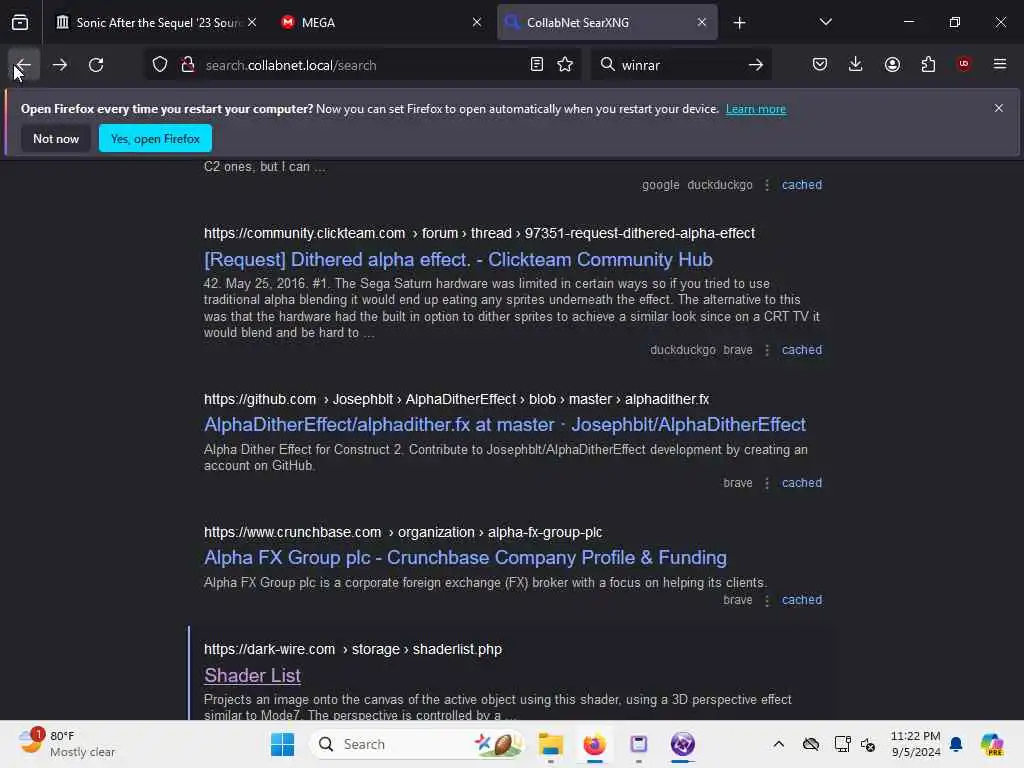Go back one page in Firefox
The height and width of the screenshot is (768, 1024).
point(24,65)
